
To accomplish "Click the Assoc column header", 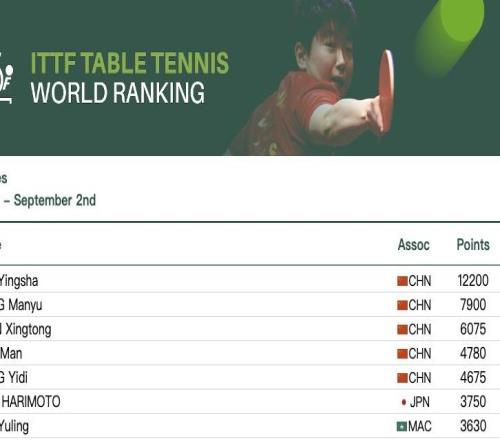I will click(413, 245).
